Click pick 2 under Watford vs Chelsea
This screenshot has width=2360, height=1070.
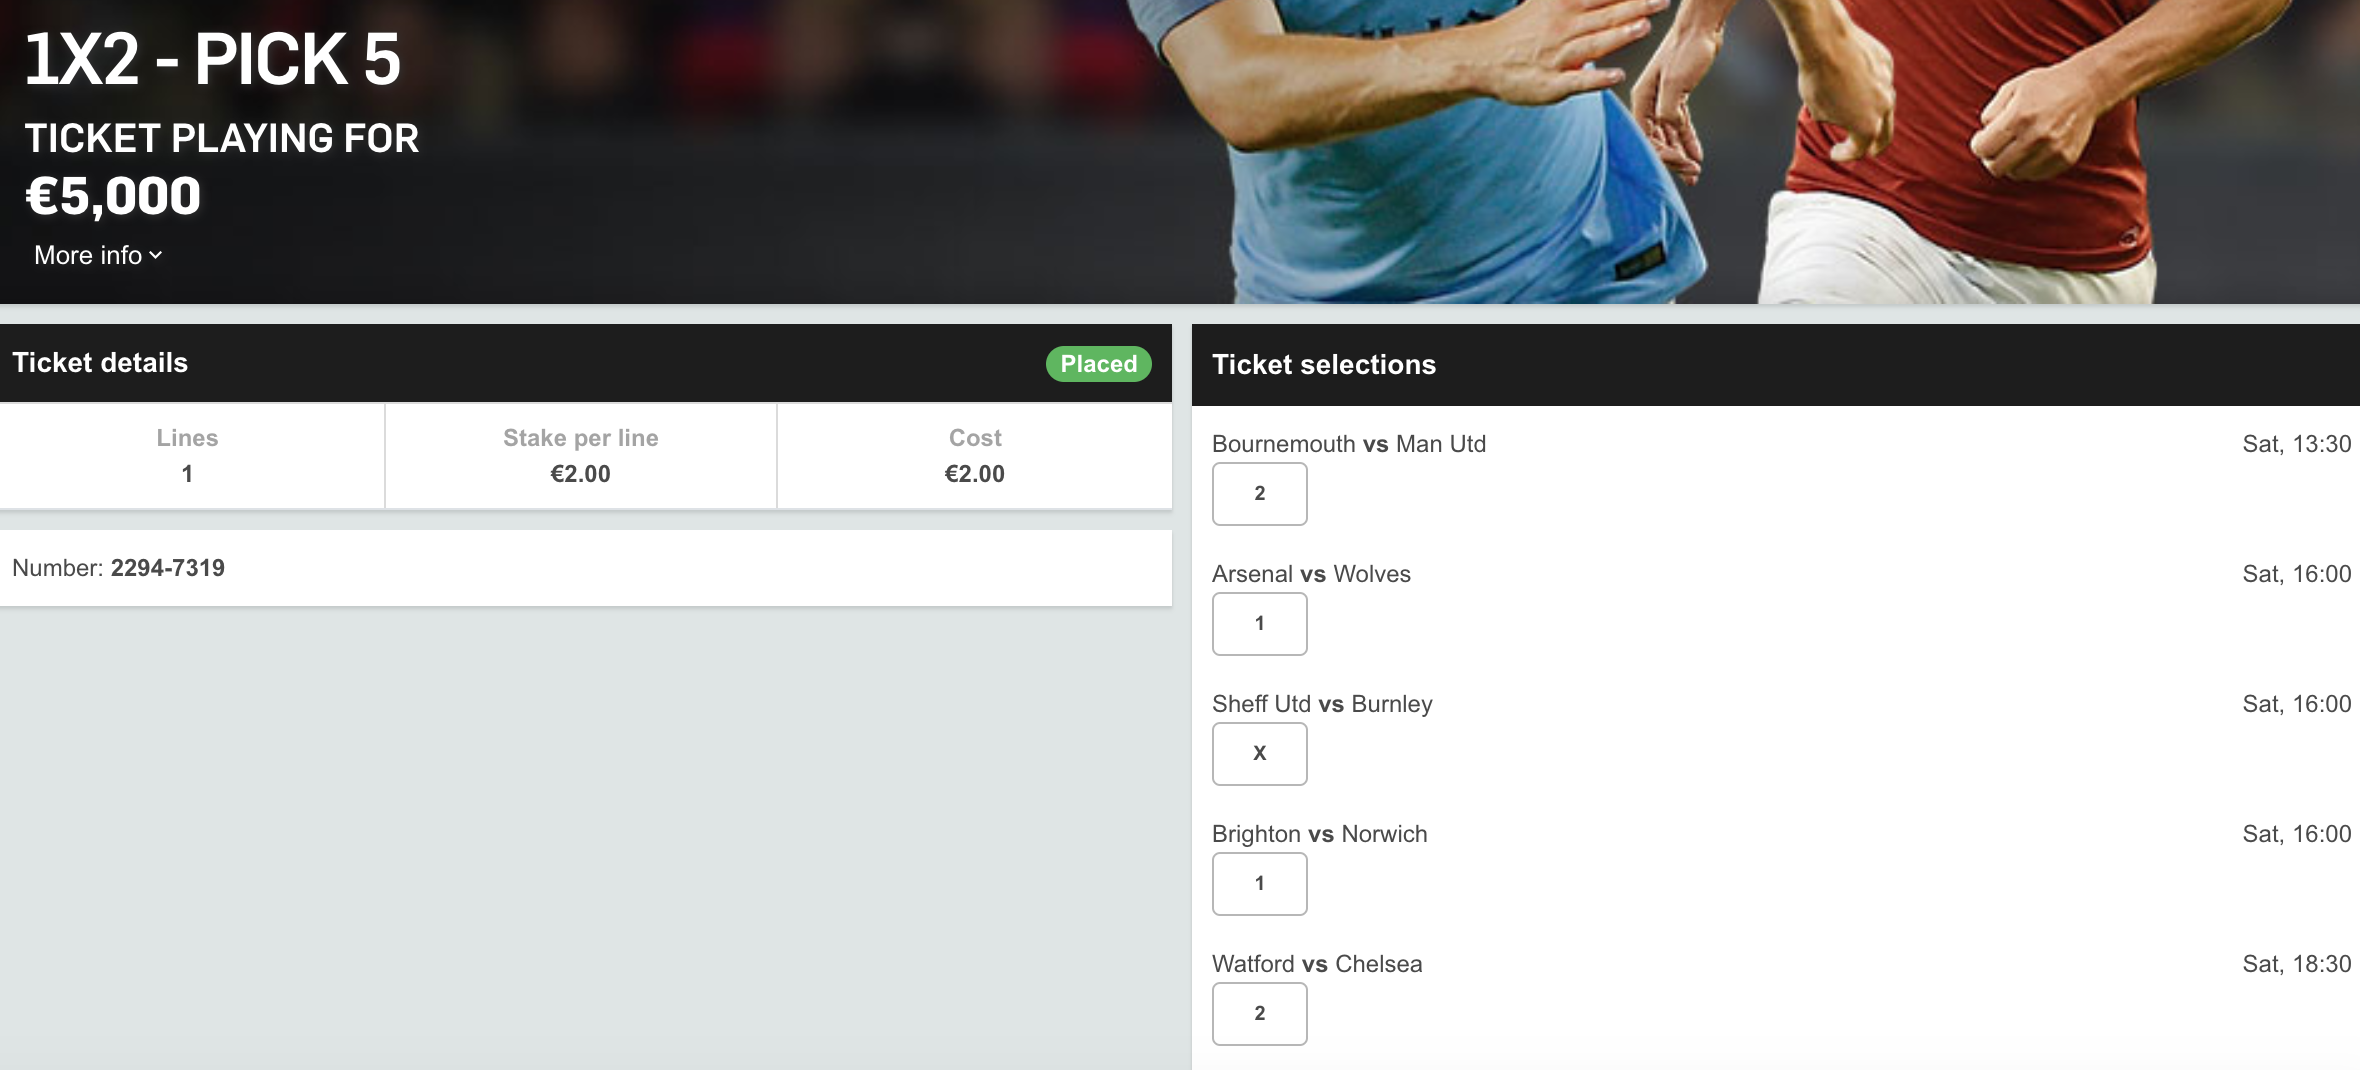pos(1259,1013)
